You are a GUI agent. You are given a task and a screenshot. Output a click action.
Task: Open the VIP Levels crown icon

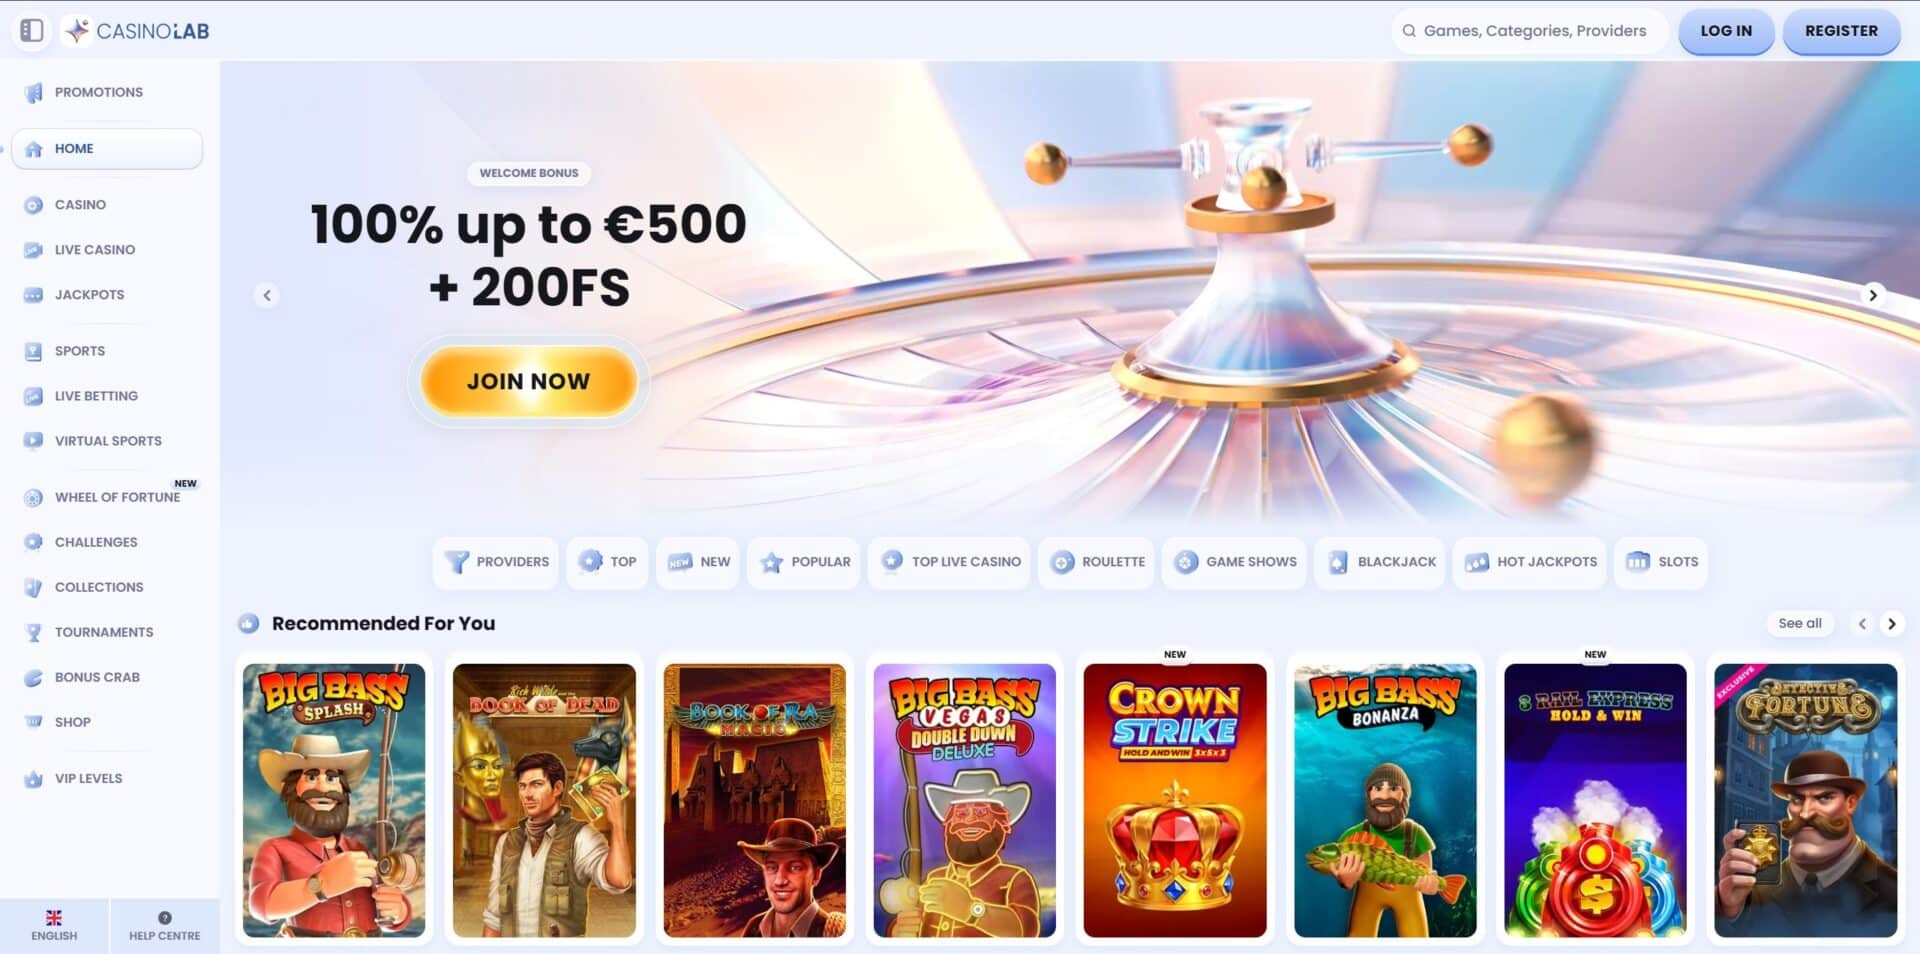click(33, 779)
